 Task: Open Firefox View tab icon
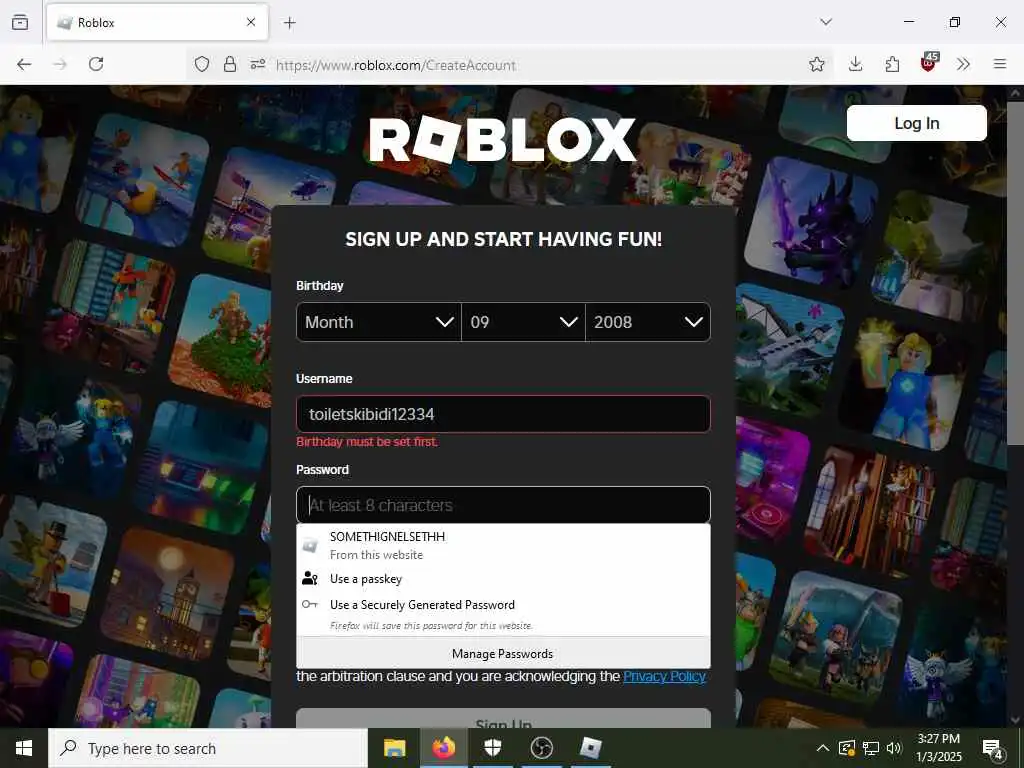pos(20,22)
